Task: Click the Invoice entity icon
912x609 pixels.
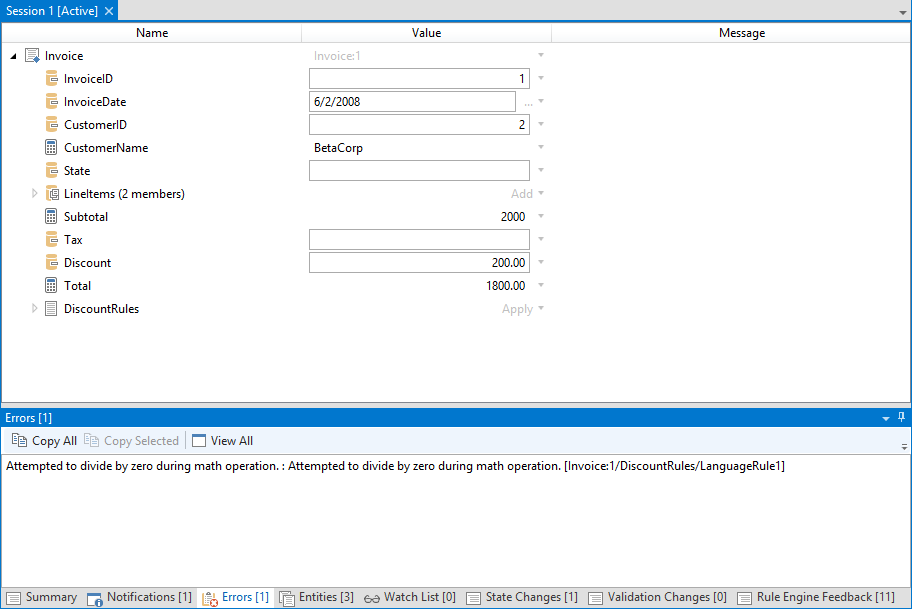Action: tap(32, 56)
